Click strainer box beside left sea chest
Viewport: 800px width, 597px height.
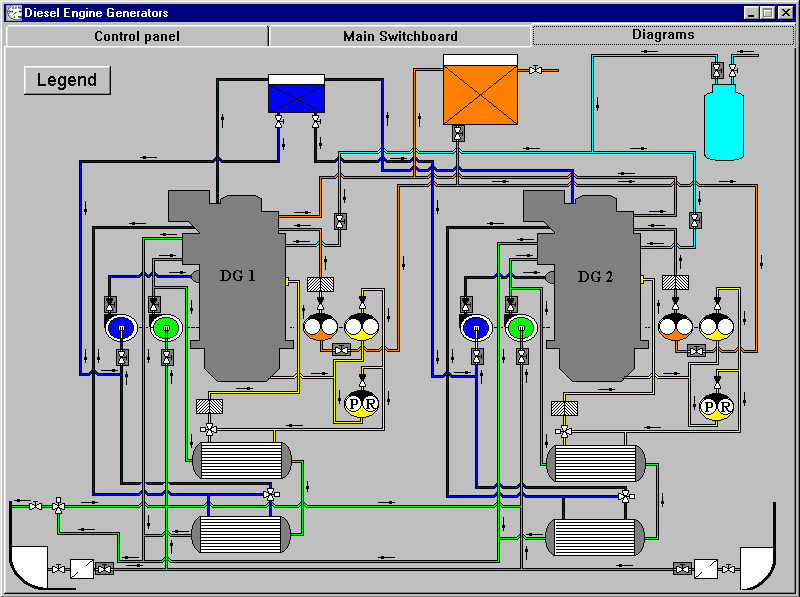click(82, 568)
